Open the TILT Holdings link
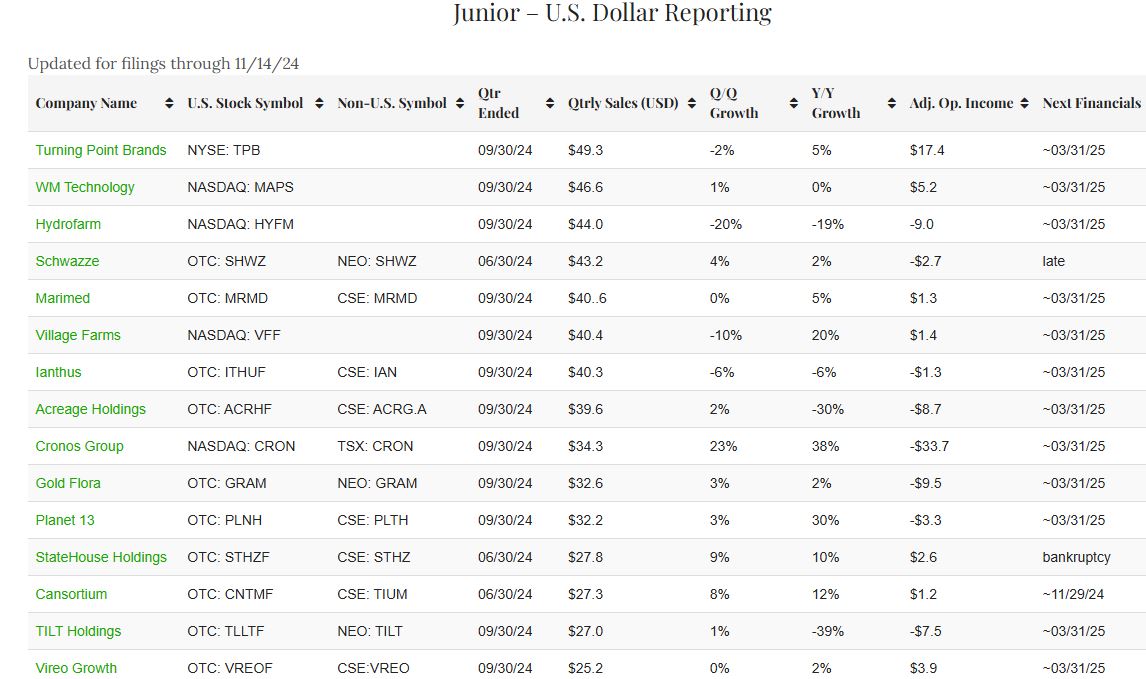The height and width of the screenshot is (679, 1146). click(78, 631)
